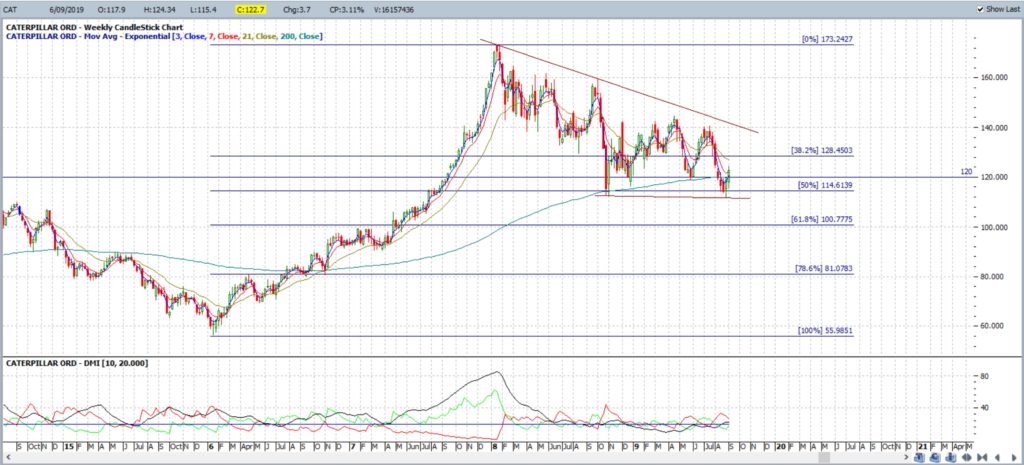The image size is (1024, 465).
Task: Click the [78.6%] 81.0783 Fibonacci label
Action: tap(824, 268)
